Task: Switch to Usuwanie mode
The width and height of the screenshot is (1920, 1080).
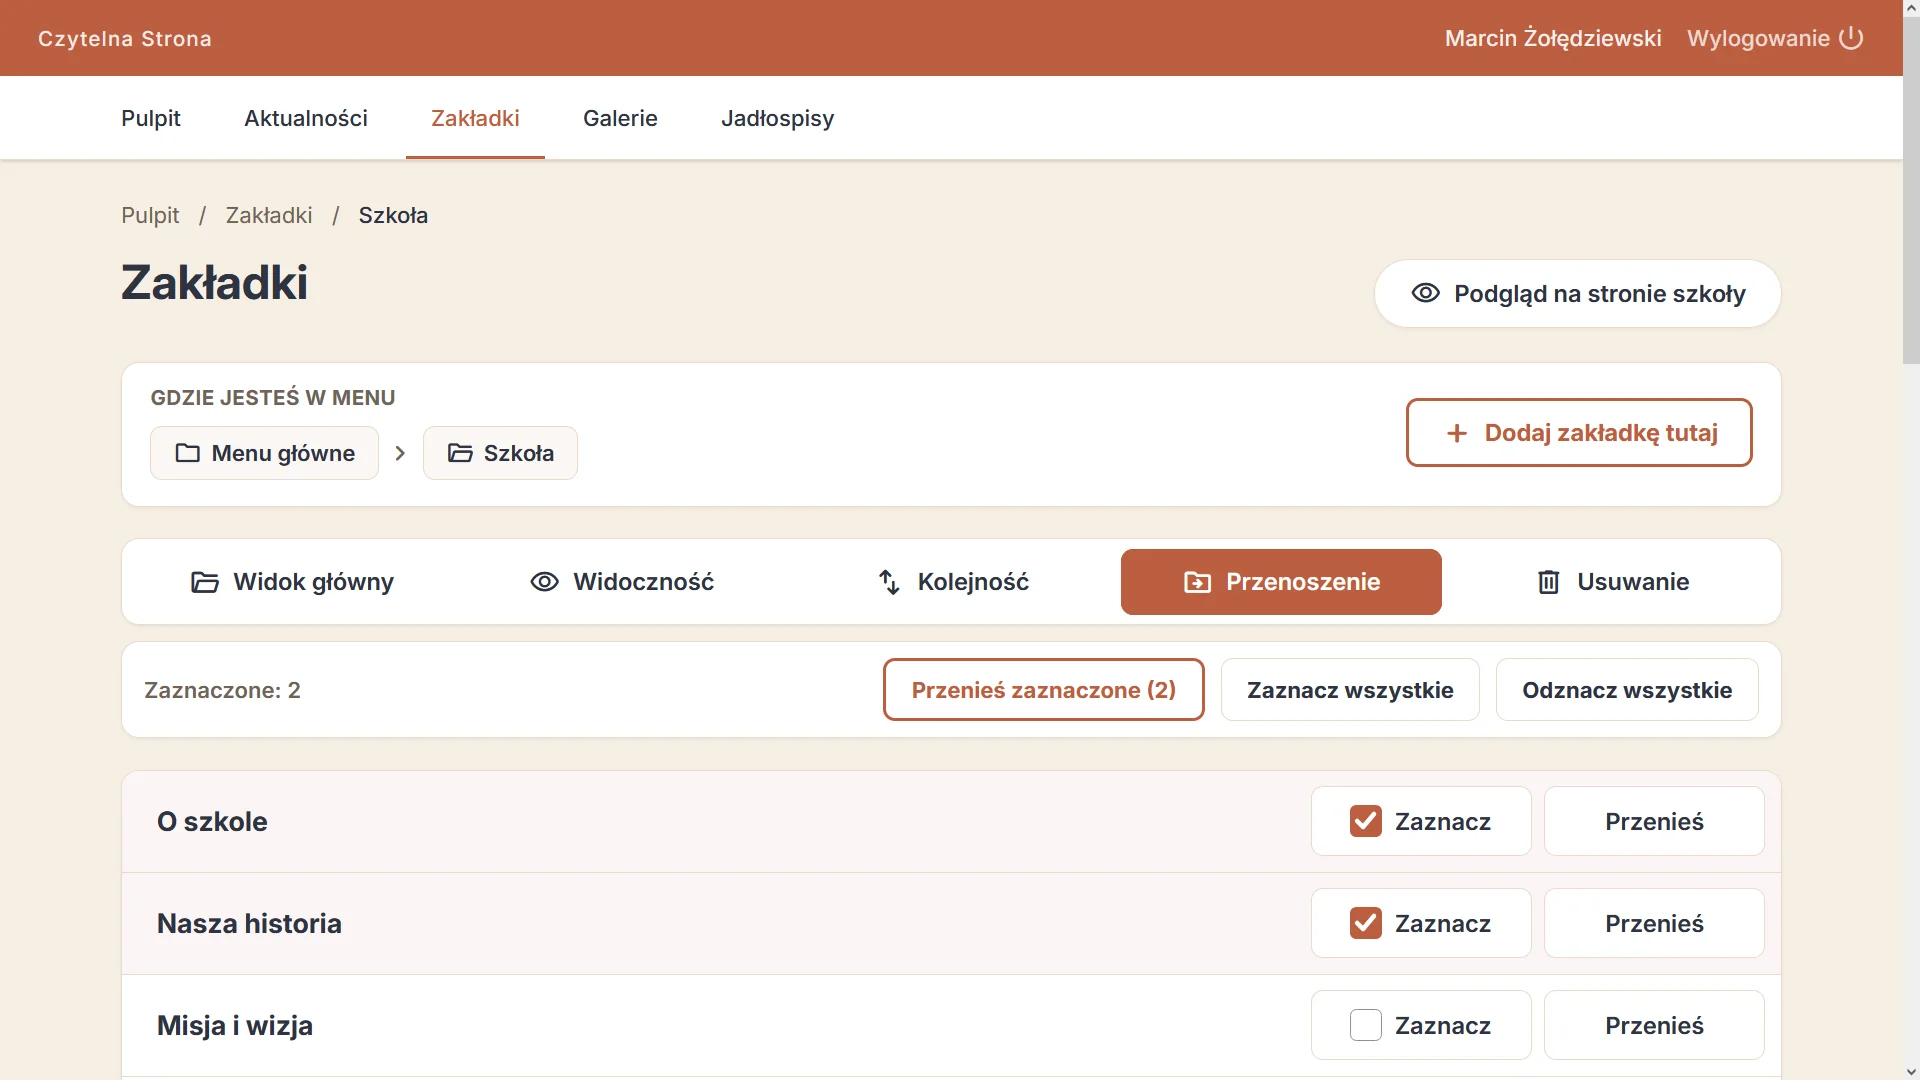Action: [x=1612, y=582]
